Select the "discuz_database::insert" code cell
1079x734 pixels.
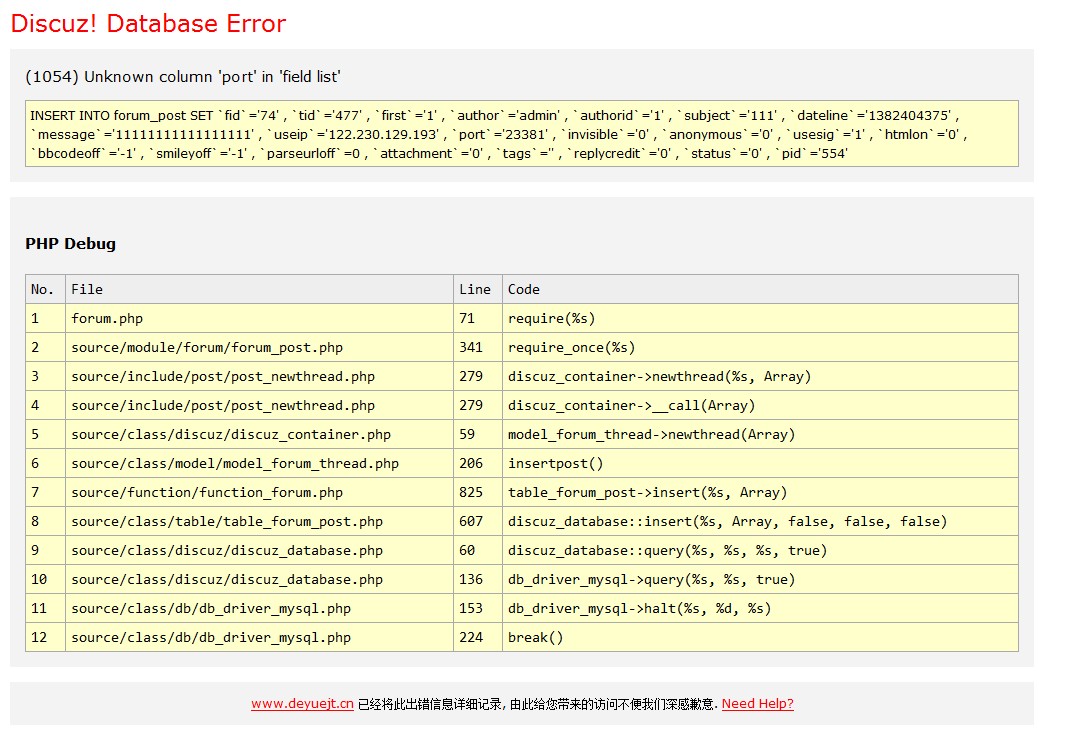pos(760,521)
